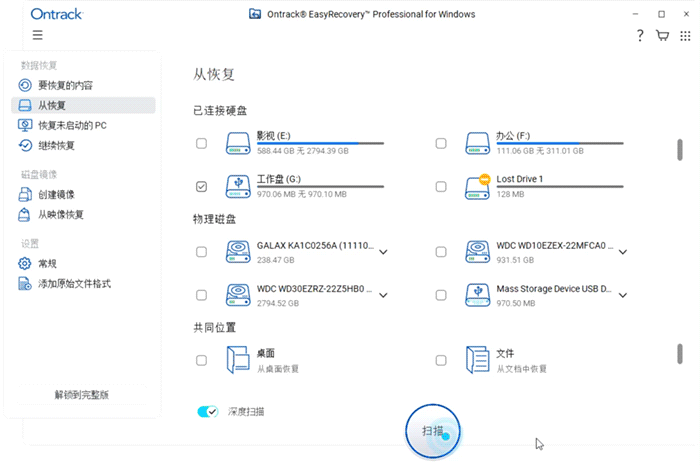Click the 影视 (E:) drive icon
The image size is (700, 465).
(x=238, y=143)
